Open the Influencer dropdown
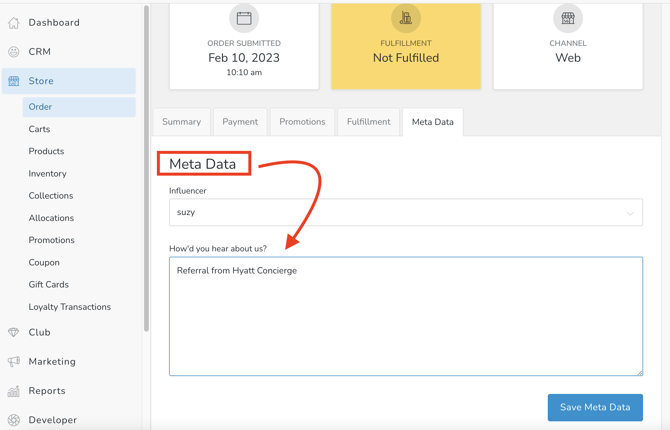This screenshot has width=670, height=430. (405, 212)
